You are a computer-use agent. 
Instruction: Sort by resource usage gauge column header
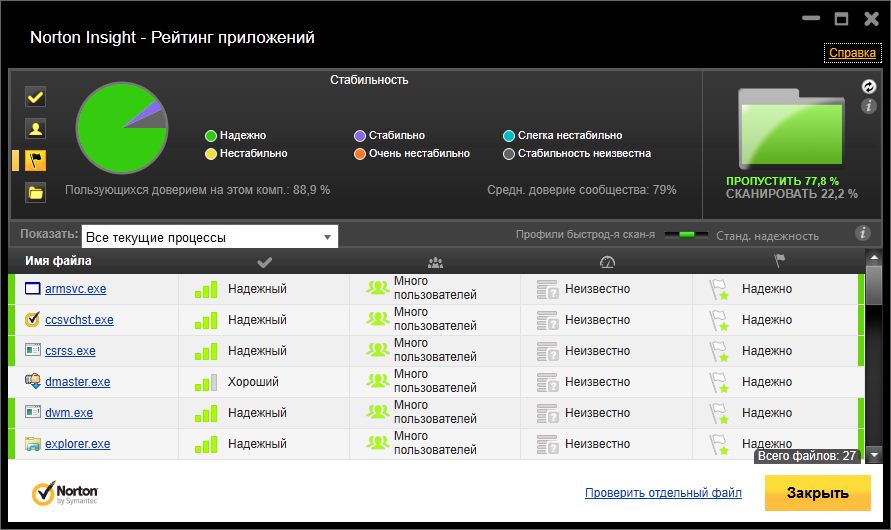[x=607, y=262]
